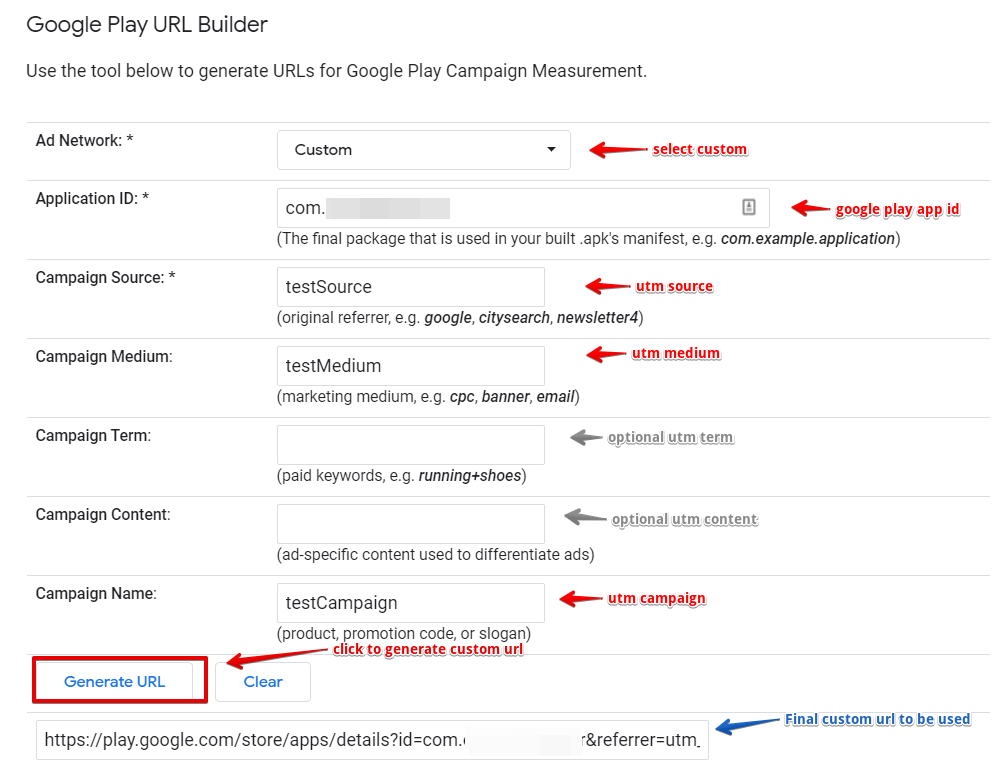
Task: Click the Campaign Source field containing testSource
Action: point(410,287)
